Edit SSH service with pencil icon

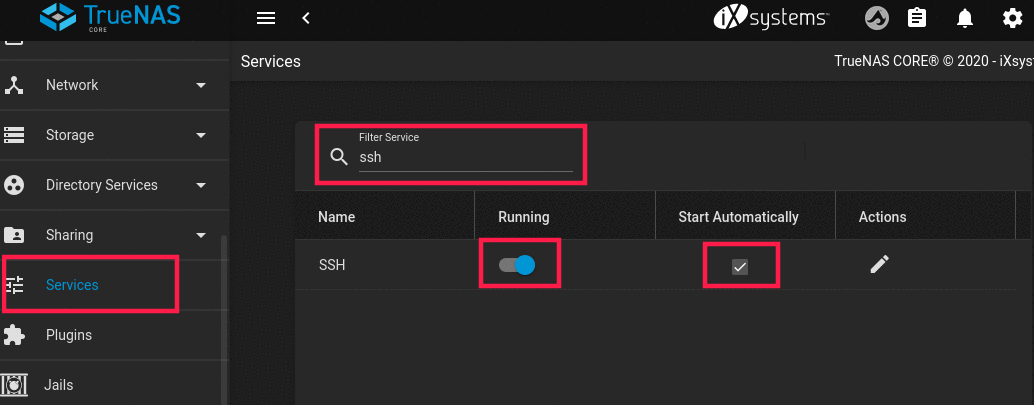[879, 264]
